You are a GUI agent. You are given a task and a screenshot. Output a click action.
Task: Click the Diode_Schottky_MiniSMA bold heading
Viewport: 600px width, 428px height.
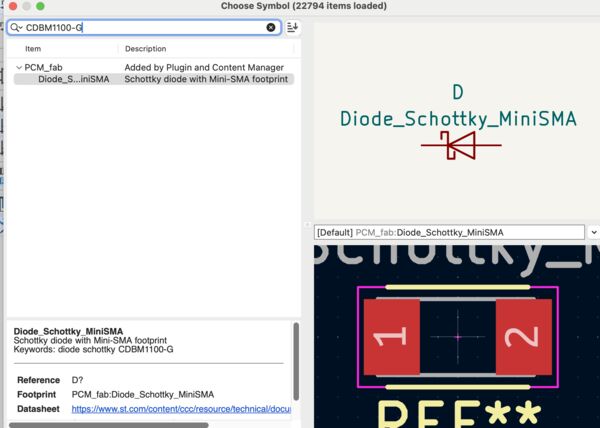click(68, 331)
